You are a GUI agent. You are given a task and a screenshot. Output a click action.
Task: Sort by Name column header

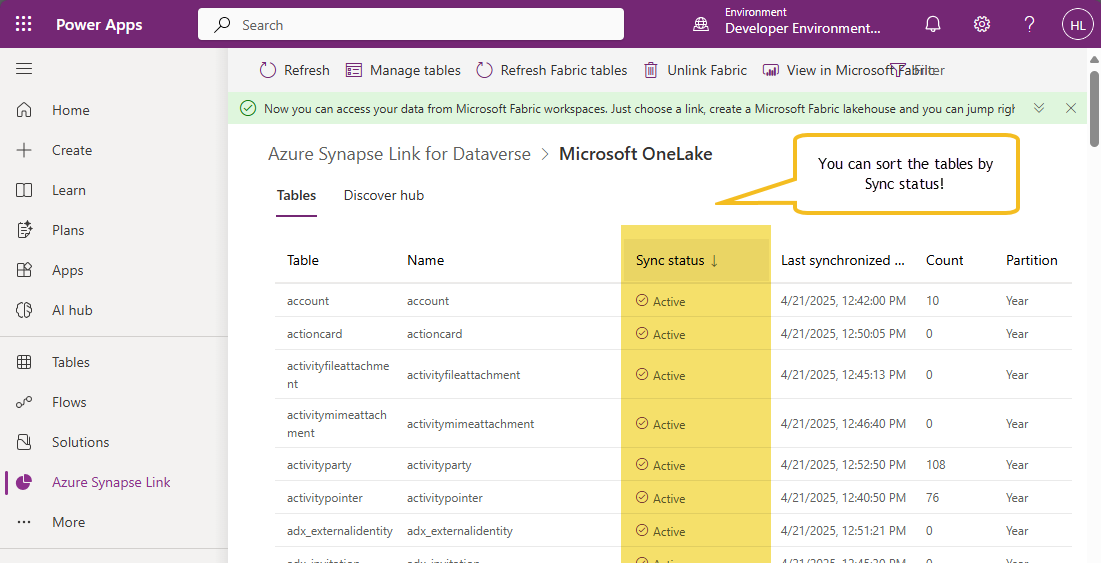(x=426, y=260)
